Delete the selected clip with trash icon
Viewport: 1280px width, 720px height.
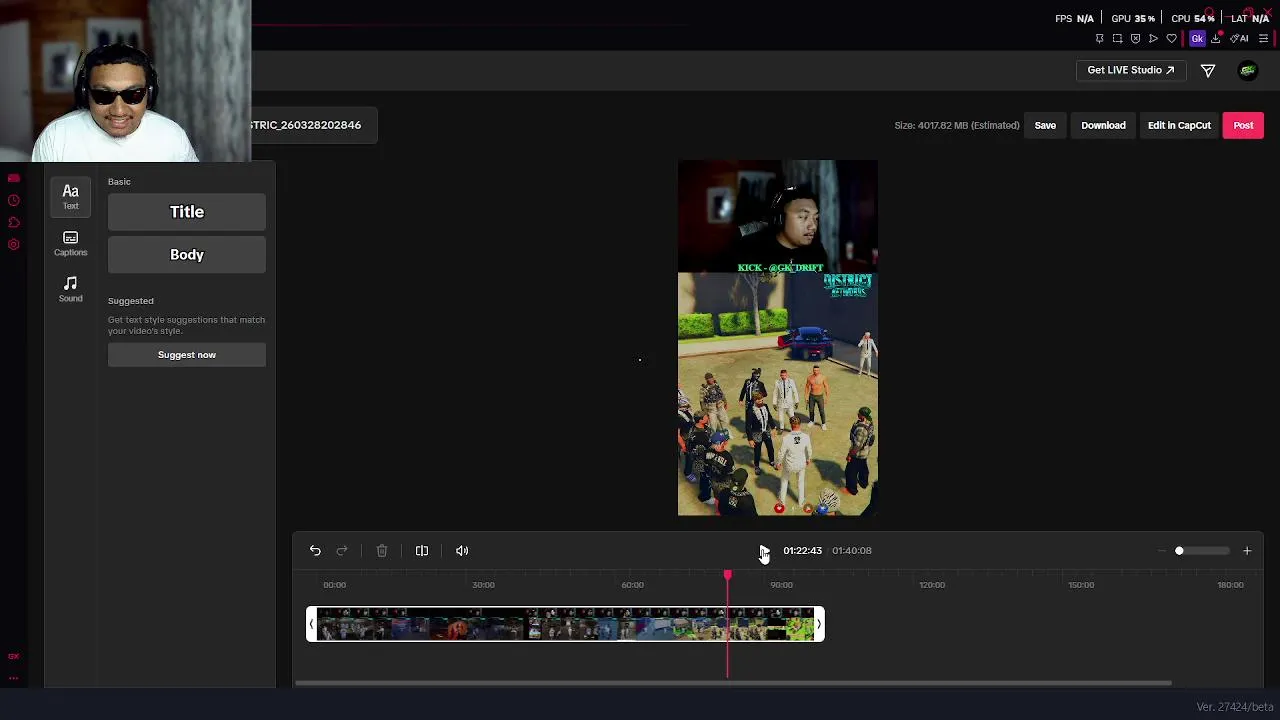[382, 551]
